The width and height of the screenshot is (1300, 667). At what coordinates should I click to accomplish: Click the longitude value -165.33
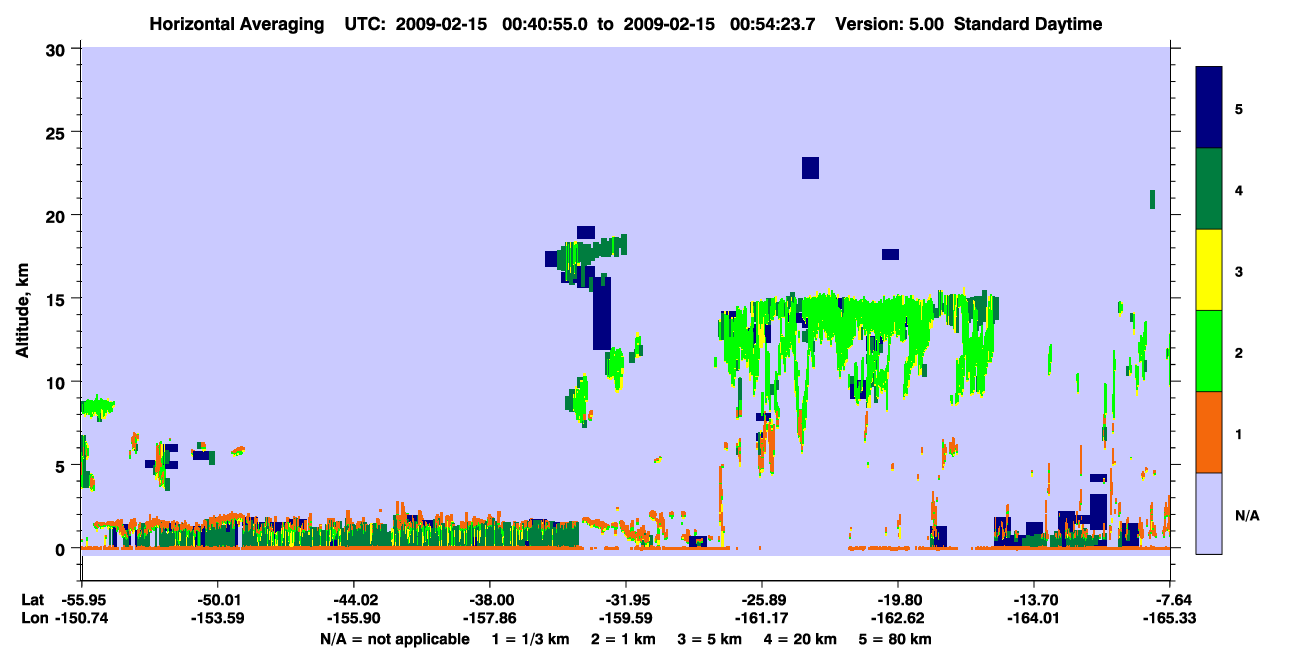[1170, 618]
